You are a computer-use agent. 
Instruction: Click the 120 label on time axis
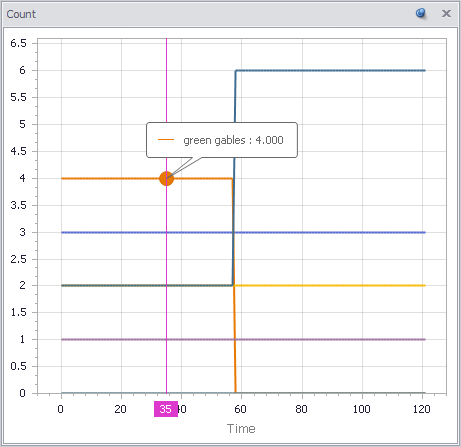(422, 409)
